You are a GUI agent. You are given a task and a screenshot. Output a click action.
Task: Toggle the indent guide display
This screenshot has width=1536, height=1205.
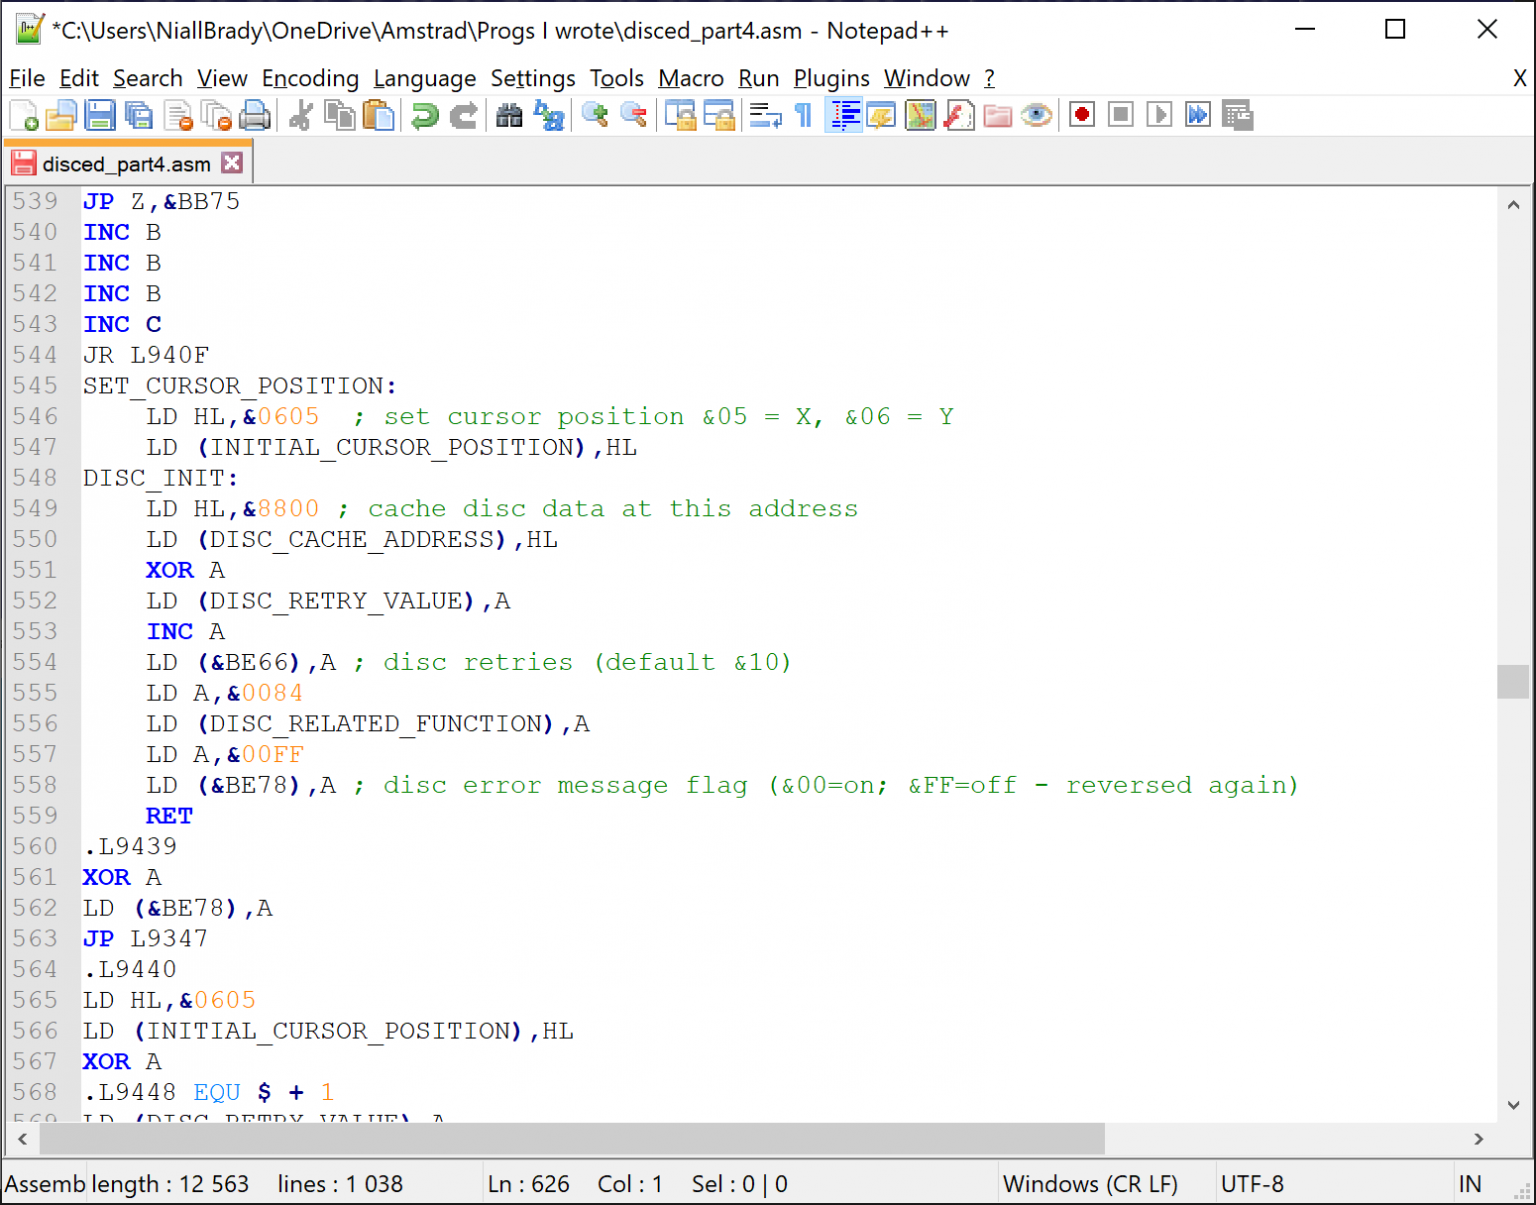[843, 115]
